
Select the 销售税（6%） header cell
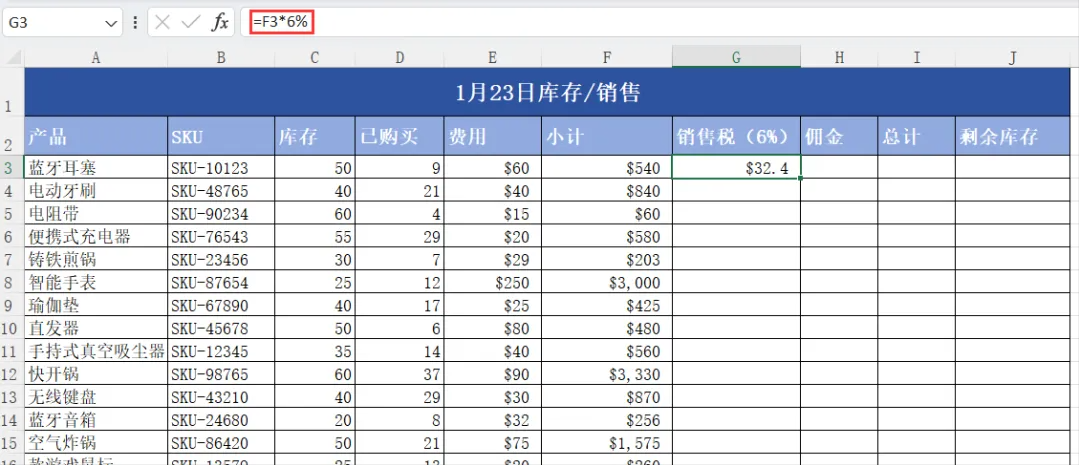pos(736,137)
